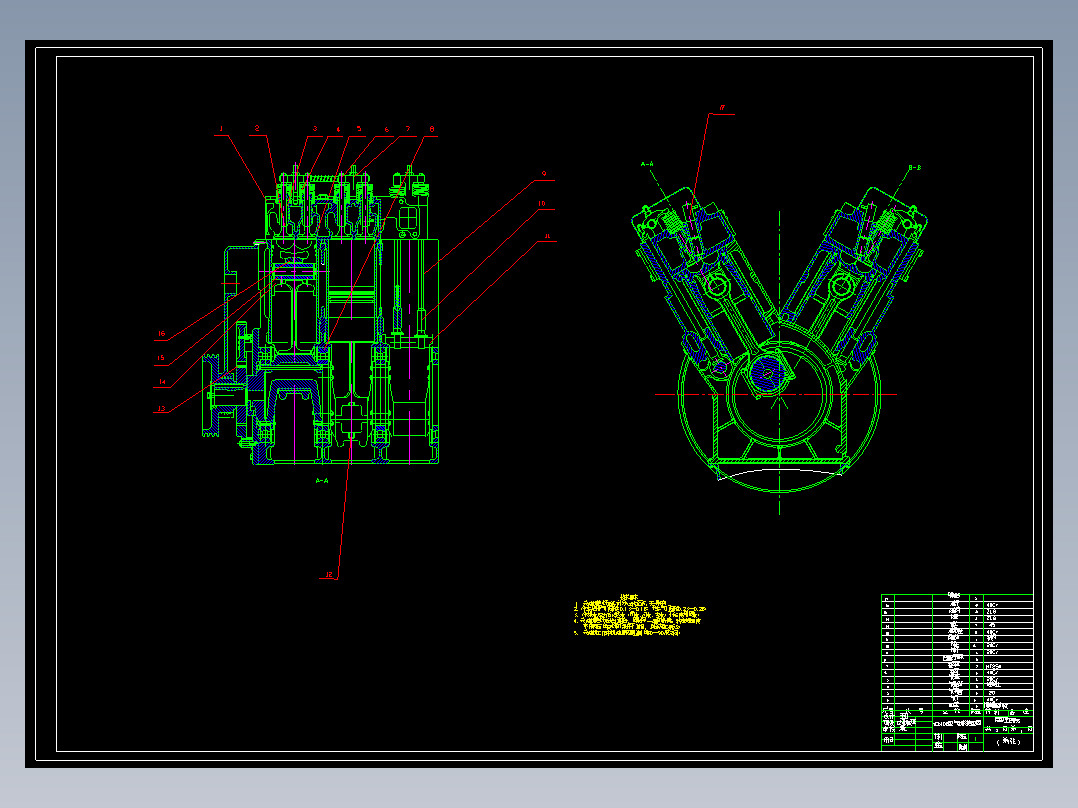Image resolution: width=1078 pixels, height=808 pixels.
Task: Click part callout number 15
Action: 161,358
